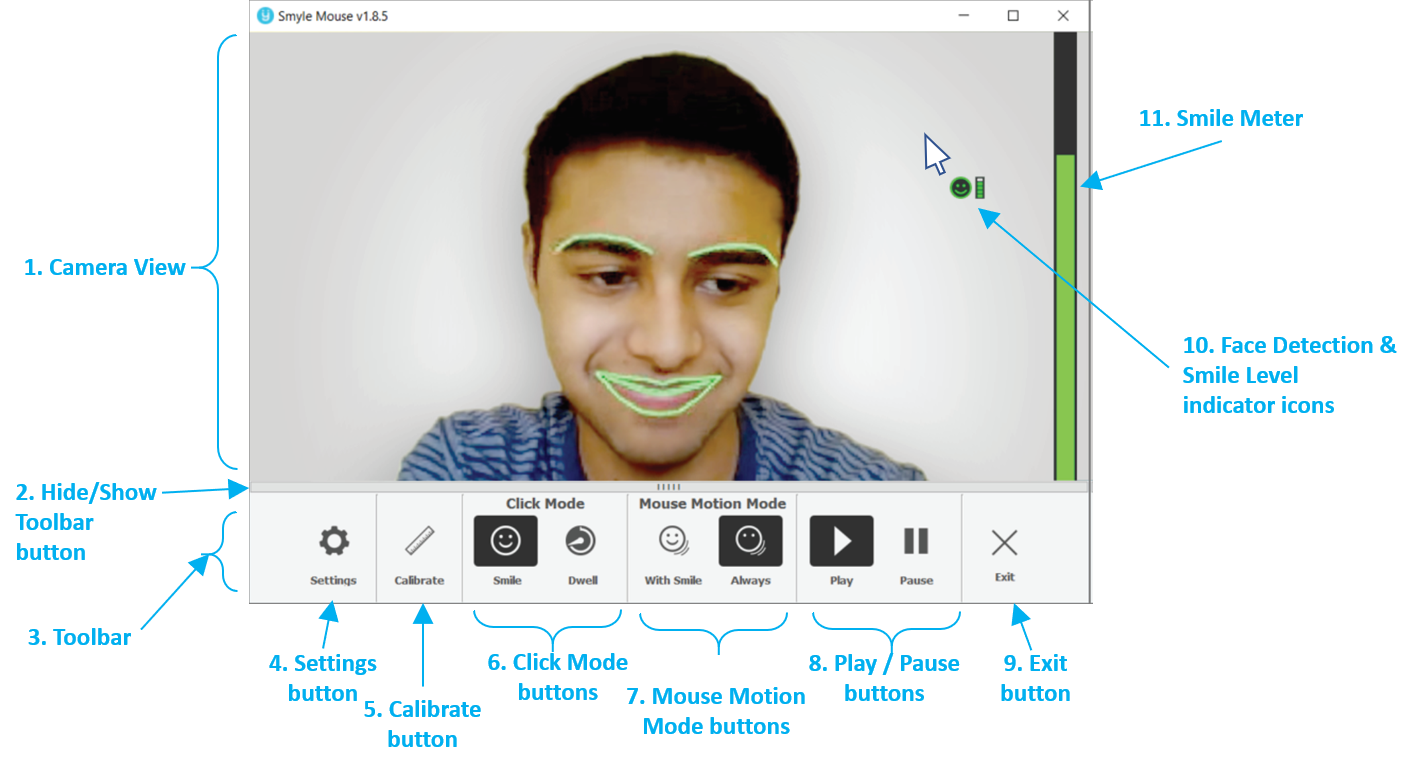The height and width of the screenshot is (769, 1416).
Task: Exit the application via the Exit button
Action: tap(1004, 543)
